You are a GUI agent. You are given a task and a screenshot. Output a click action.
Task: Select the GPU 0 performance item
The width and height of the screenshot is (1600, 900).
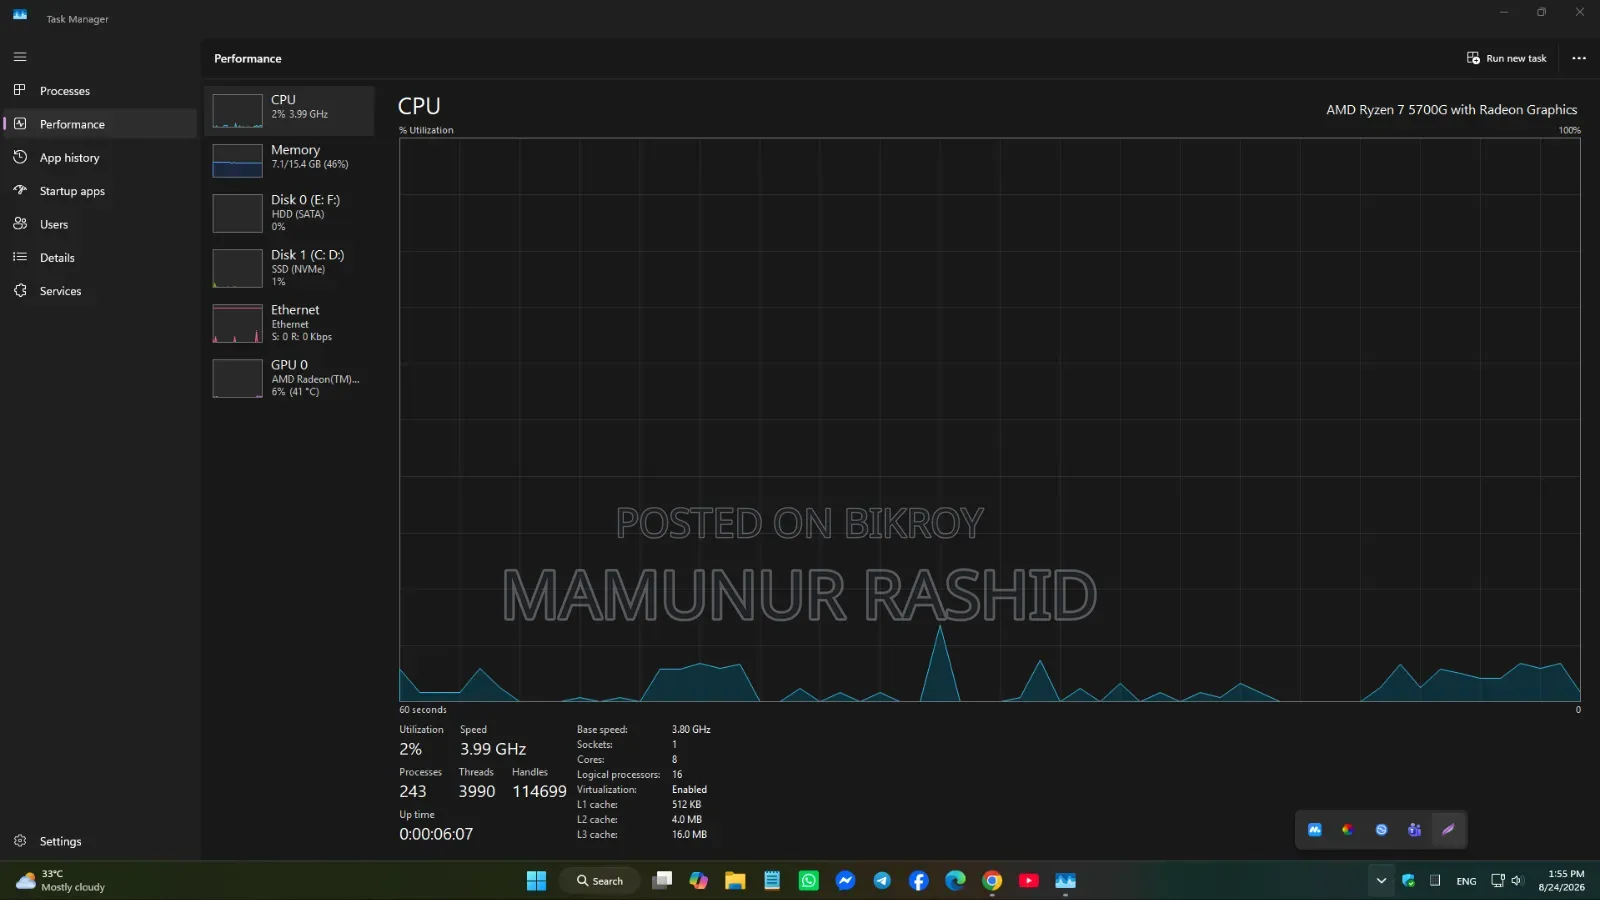[290, 378]
